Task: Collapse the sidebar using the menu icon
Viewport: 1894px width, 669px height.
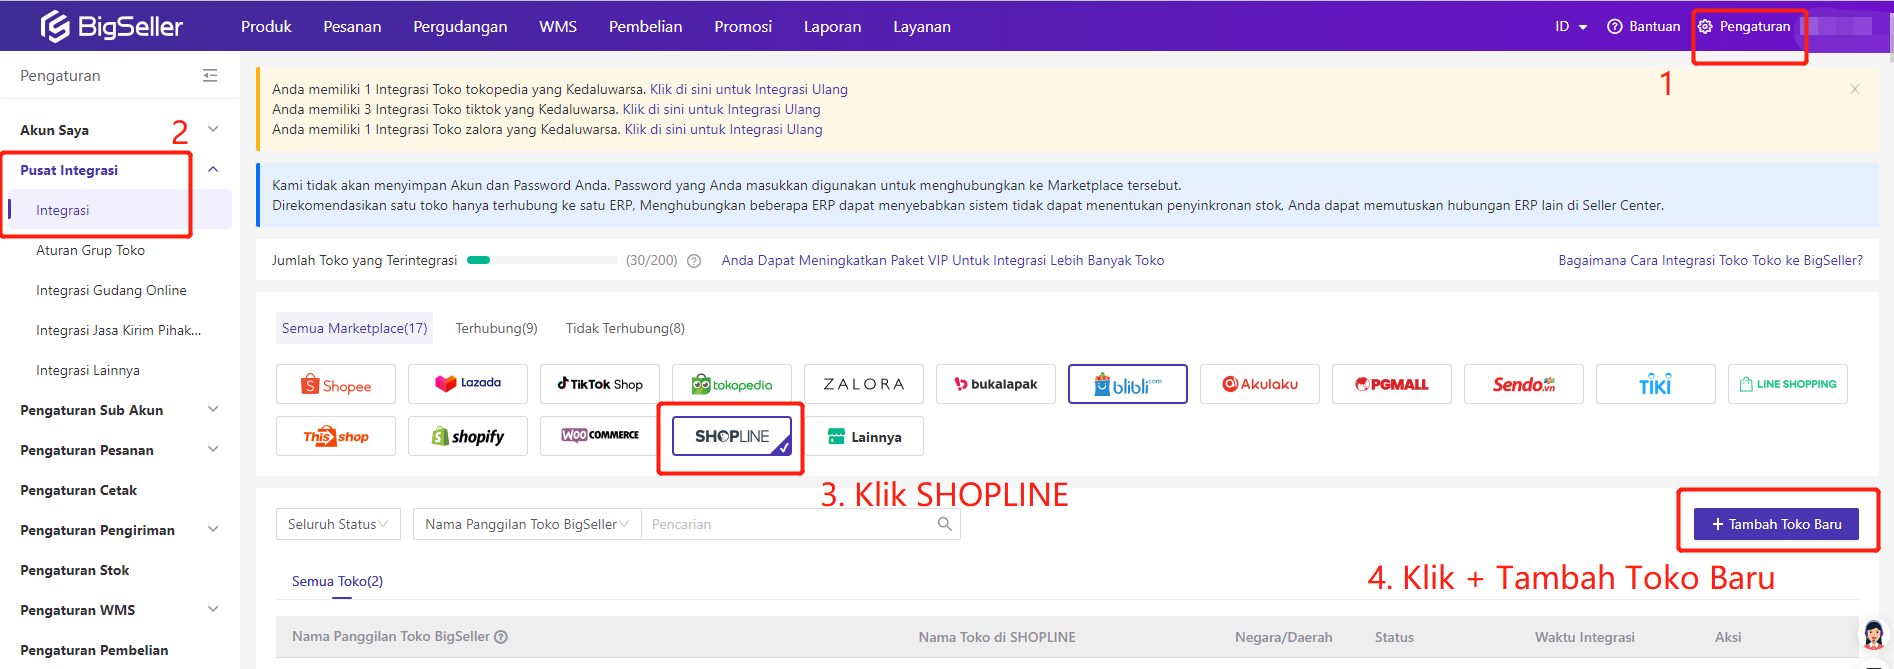Action: click(x=210, y=76)
